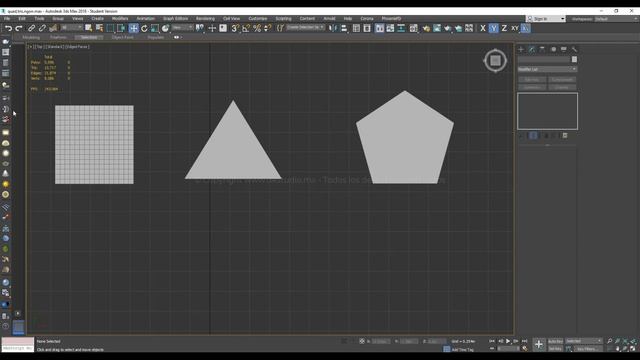Viewport: 640px width, 360px height.
Task: Click the Align tool icon
Action: point(344,28)
